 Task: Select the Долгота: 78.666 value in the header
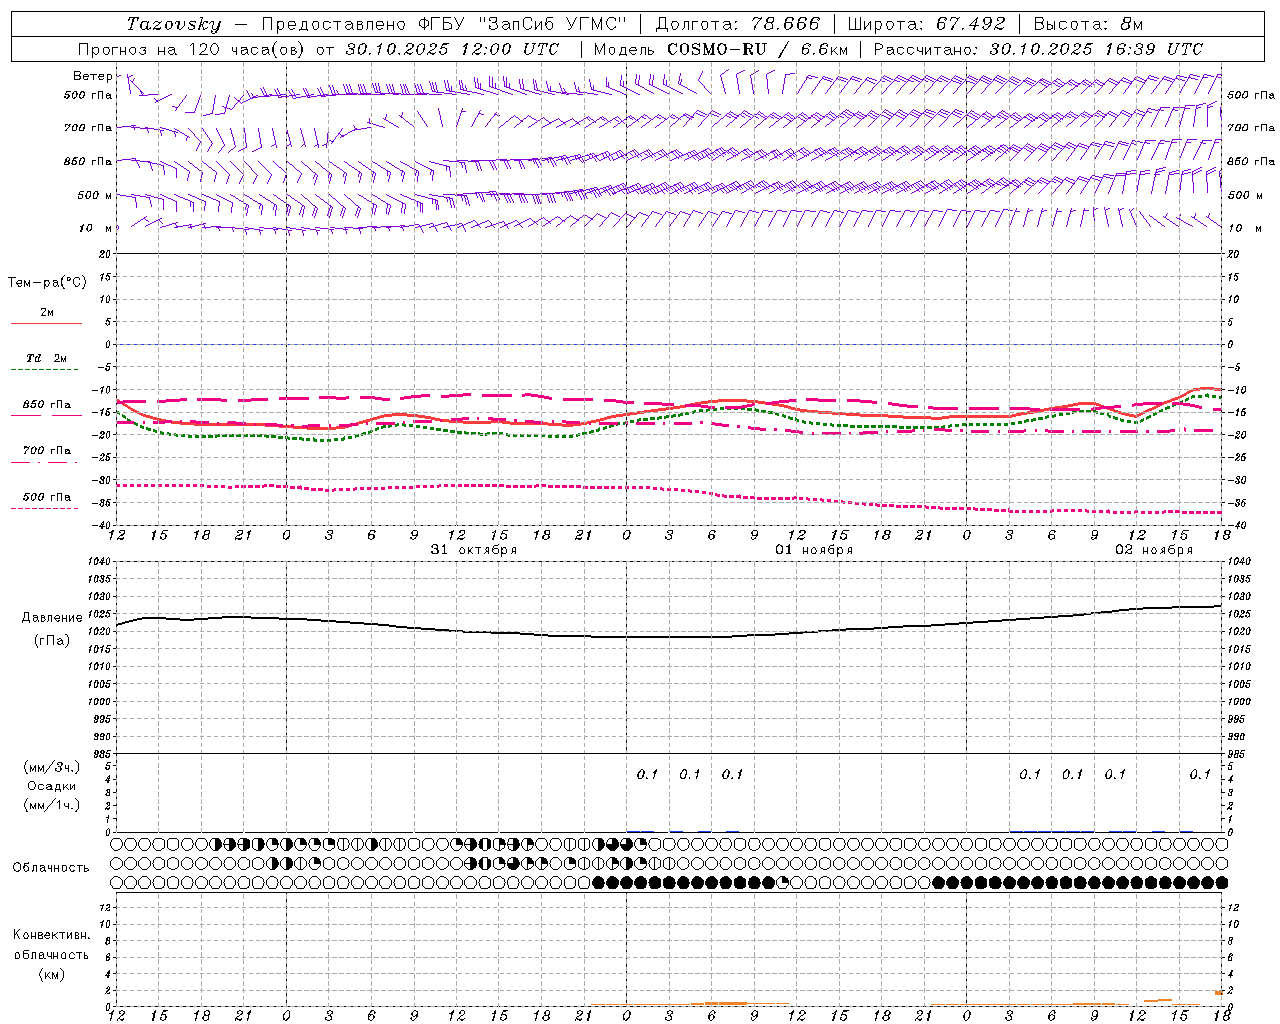click(x=737, y=24)
